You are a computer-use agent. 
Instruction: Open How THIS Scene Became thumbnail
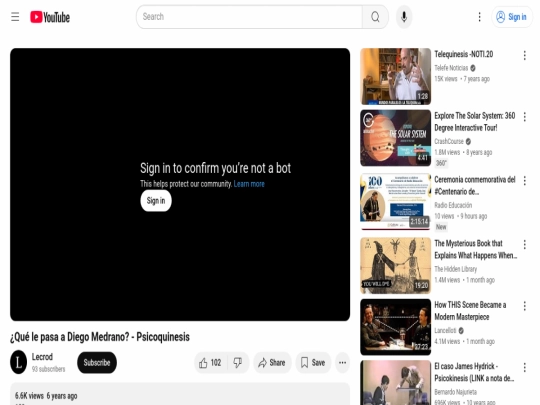pos(395,327)
